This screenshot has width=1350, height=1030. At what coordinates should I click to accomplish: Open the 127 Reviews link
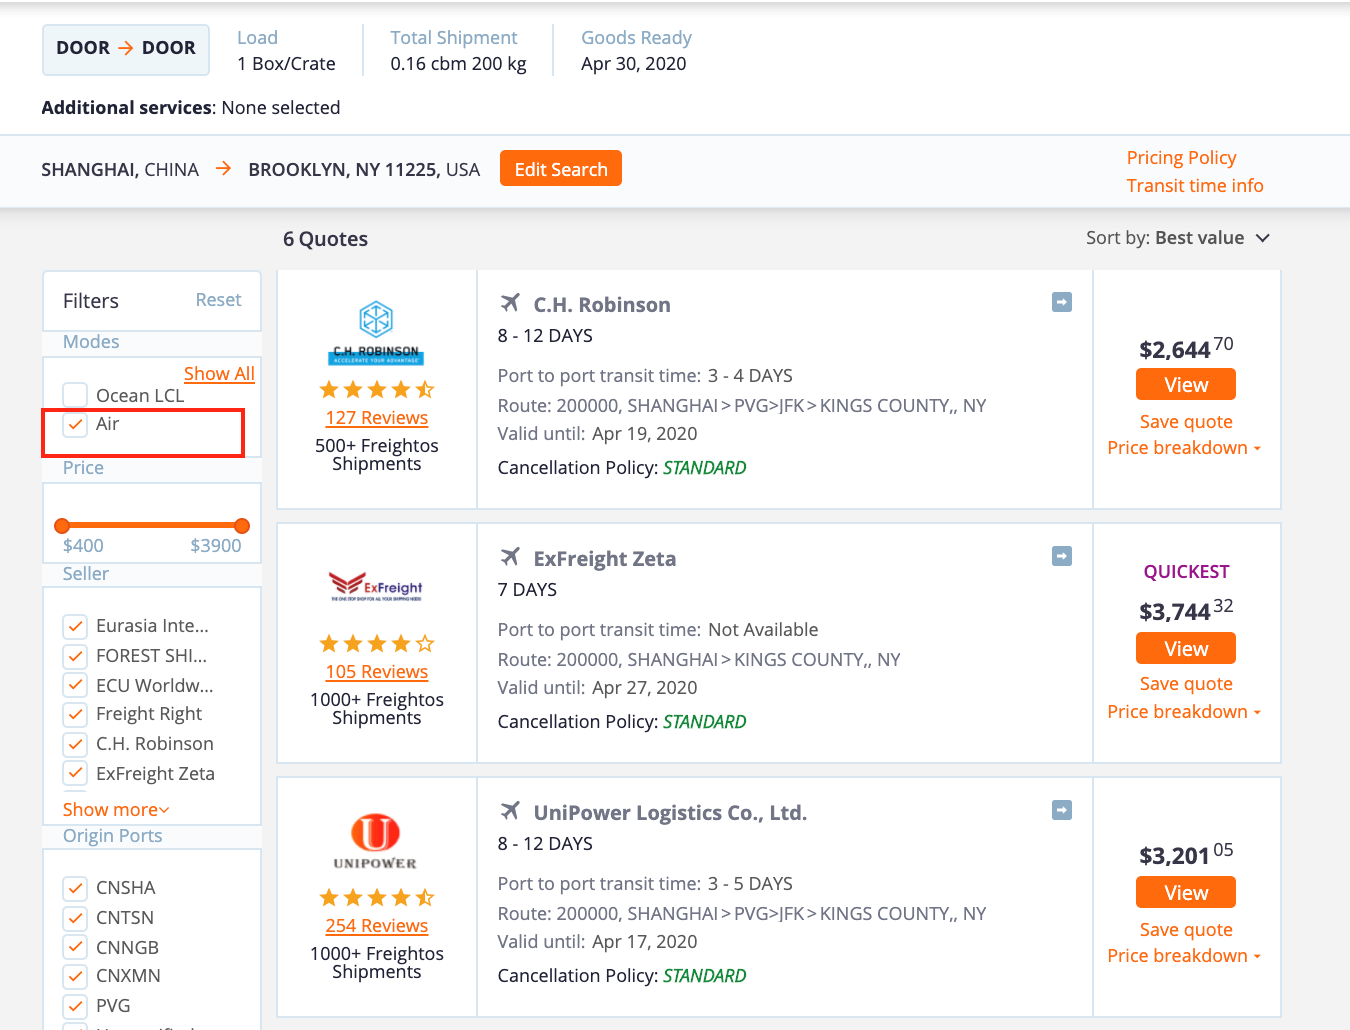tap(376, 418)
